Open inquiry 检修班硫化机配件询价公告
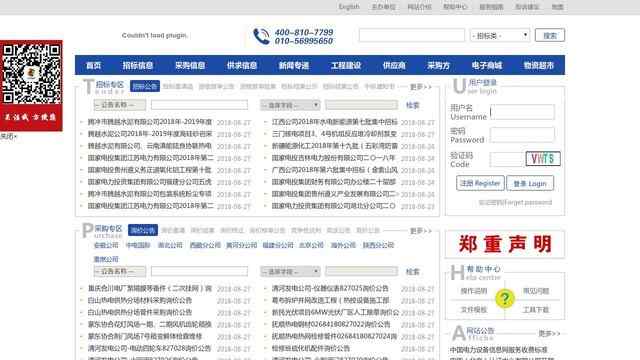Viewport: 640px width, 360px height. coord(311,349)
